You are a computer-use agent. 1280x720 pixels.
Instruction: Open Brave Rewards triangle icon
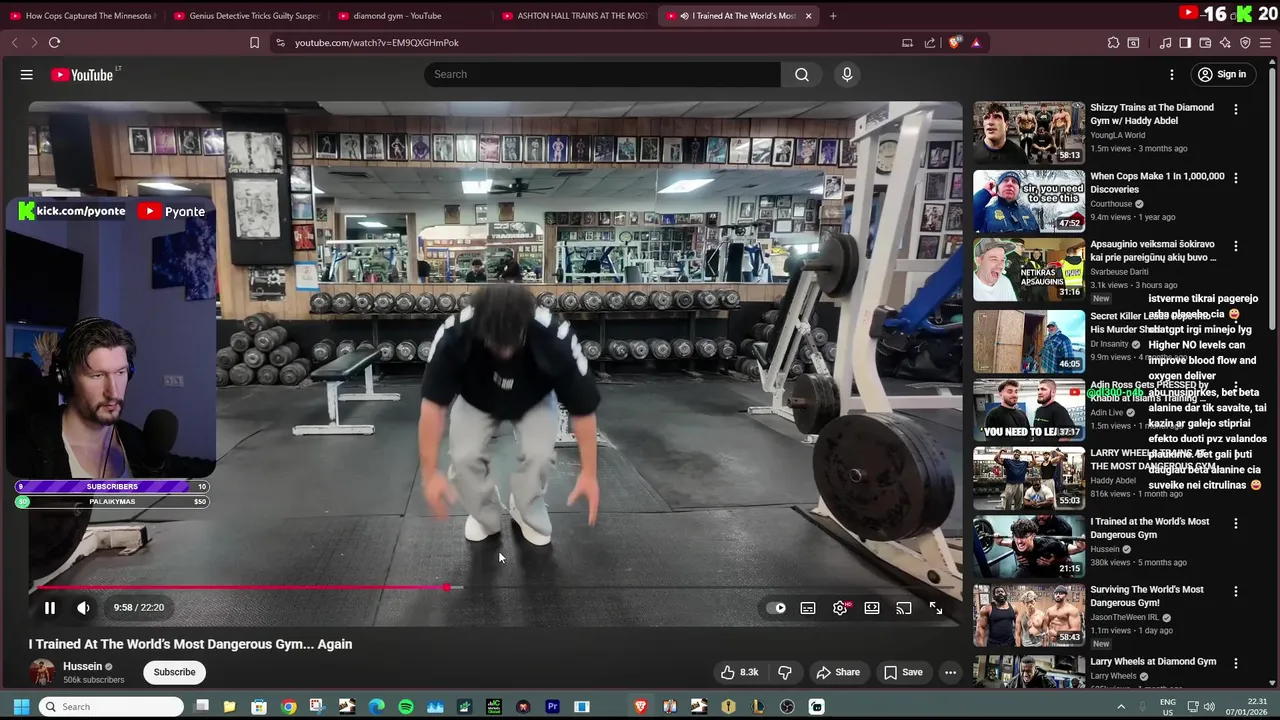coord(976,43)
